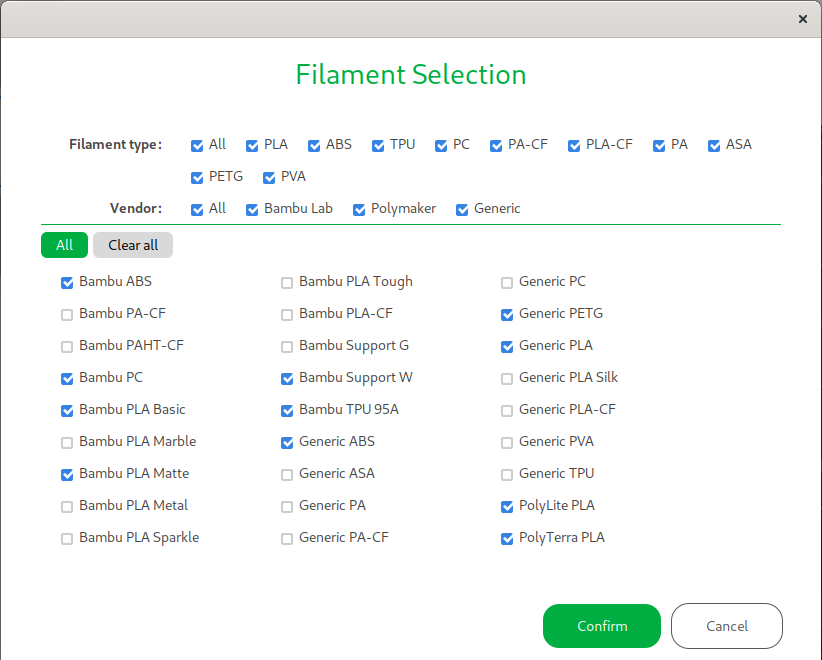Enable Bambu PLA Metal filament

pos(67,506)
